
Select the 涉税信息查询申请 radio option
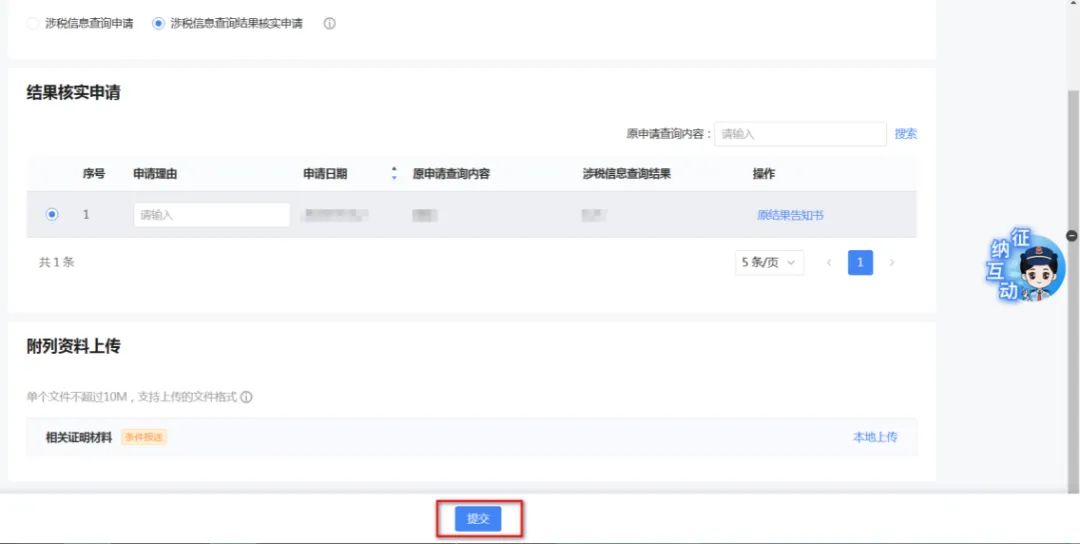pos(33,23)
